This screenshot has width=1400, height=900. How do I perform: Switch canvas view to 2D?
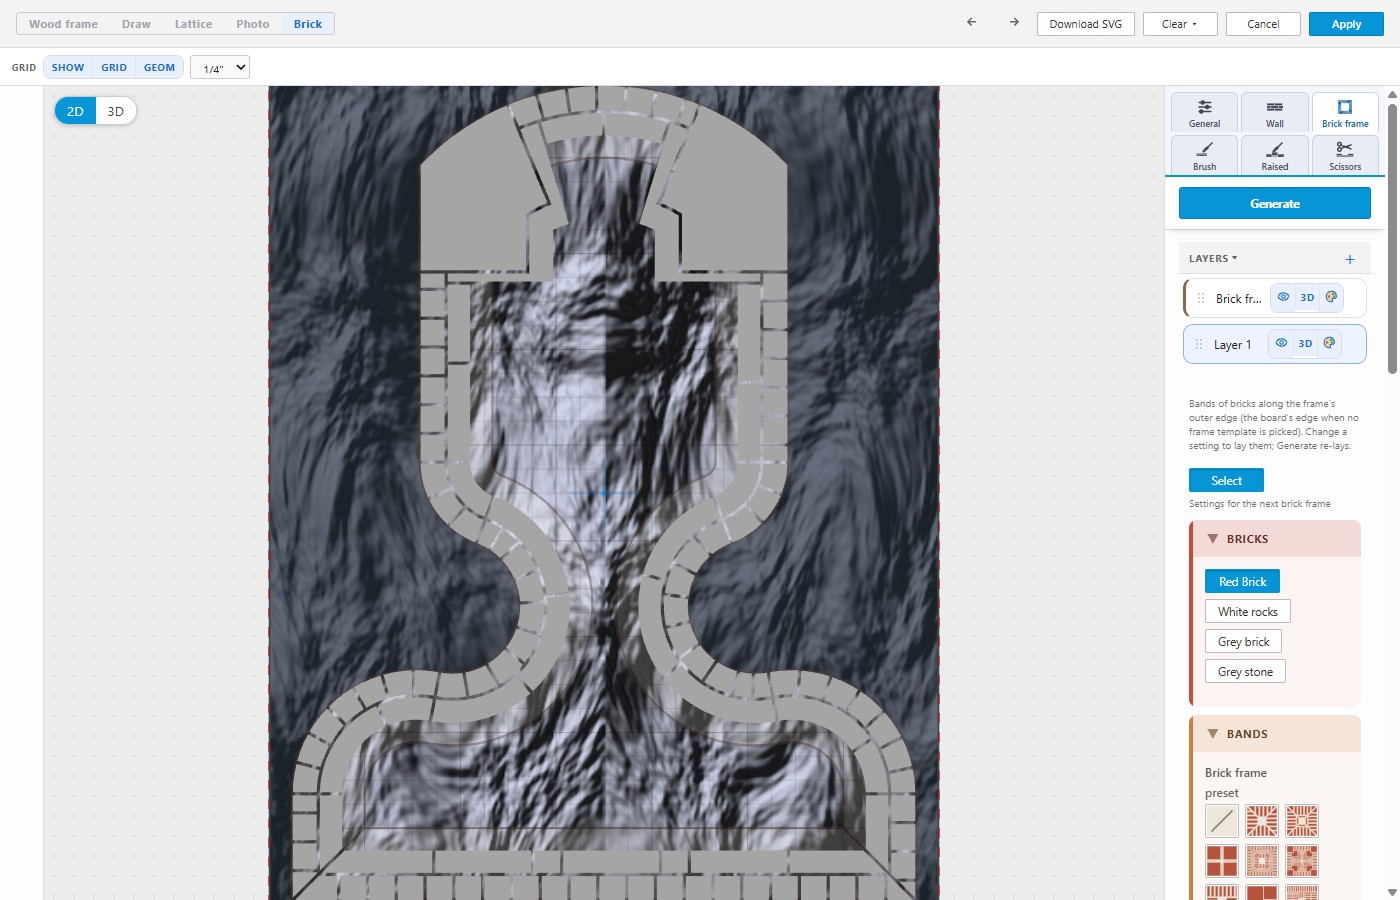pyautogui.click(x=75, y=111)
